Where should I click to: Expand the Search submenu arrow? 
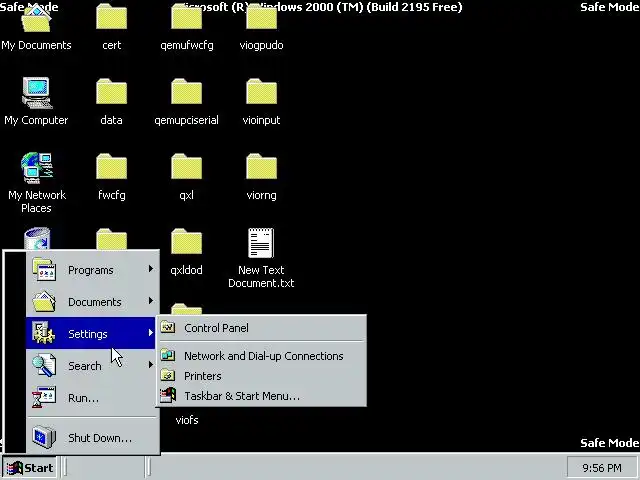click(151, 365)
